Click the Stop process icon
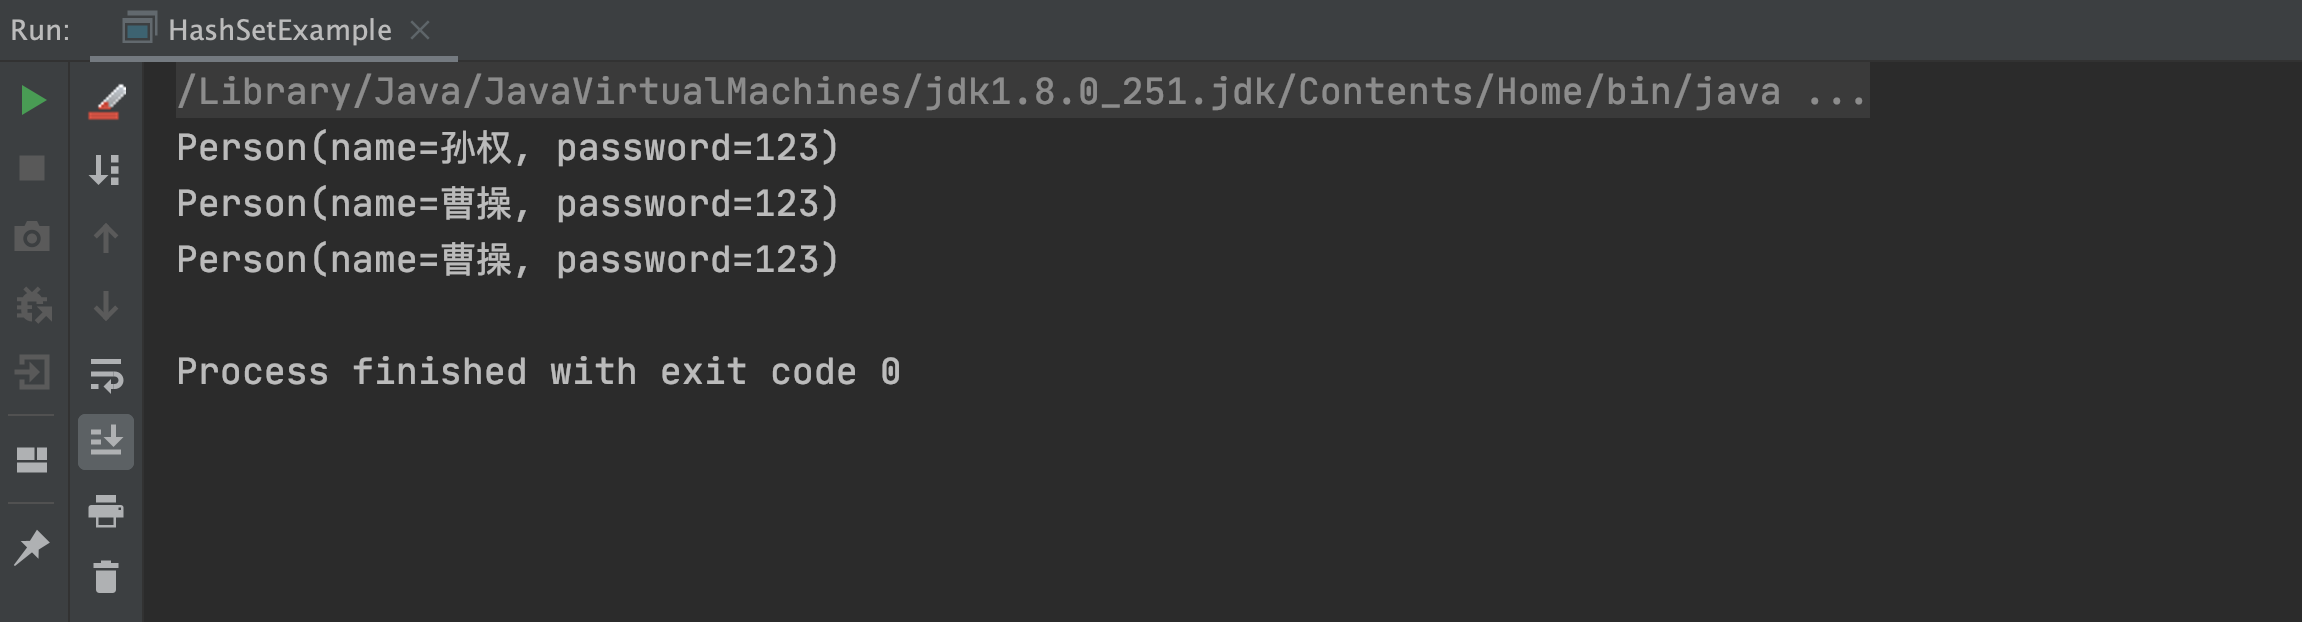The height and width of the screenshot is (622, 2302). pos(32,168)
